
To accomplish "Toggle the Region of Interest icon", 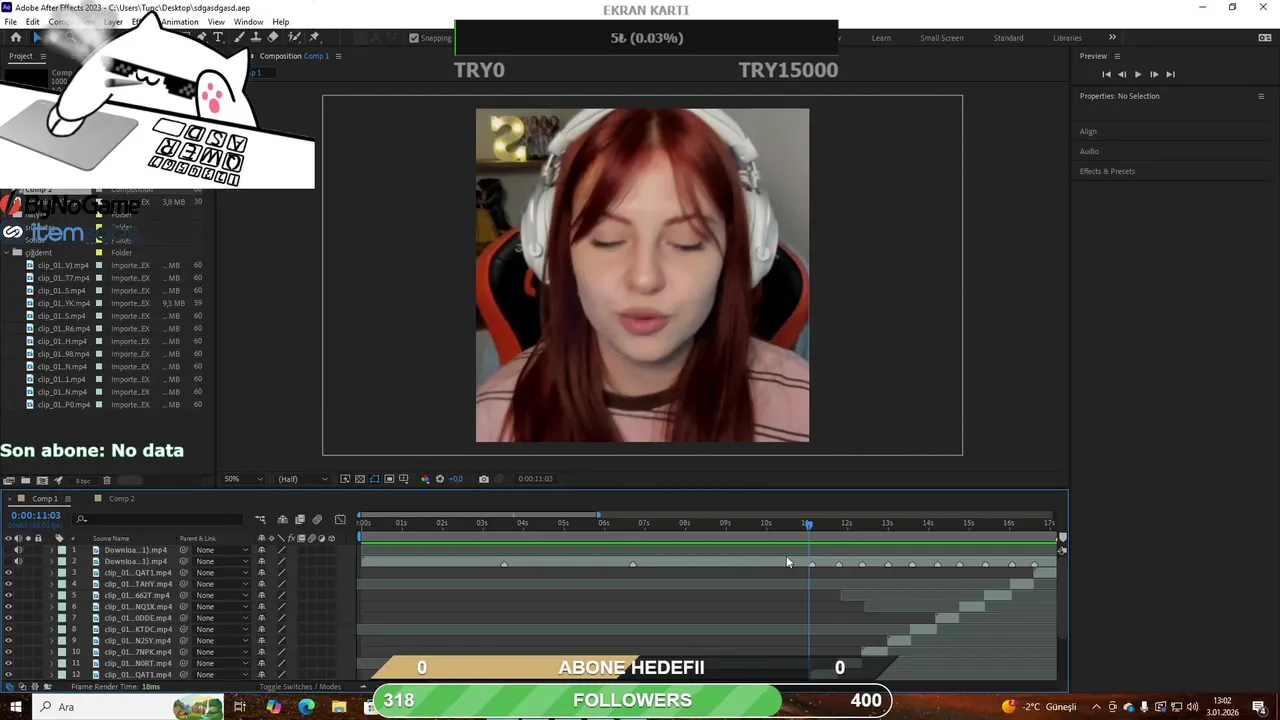I will click(x=389, y=479).
